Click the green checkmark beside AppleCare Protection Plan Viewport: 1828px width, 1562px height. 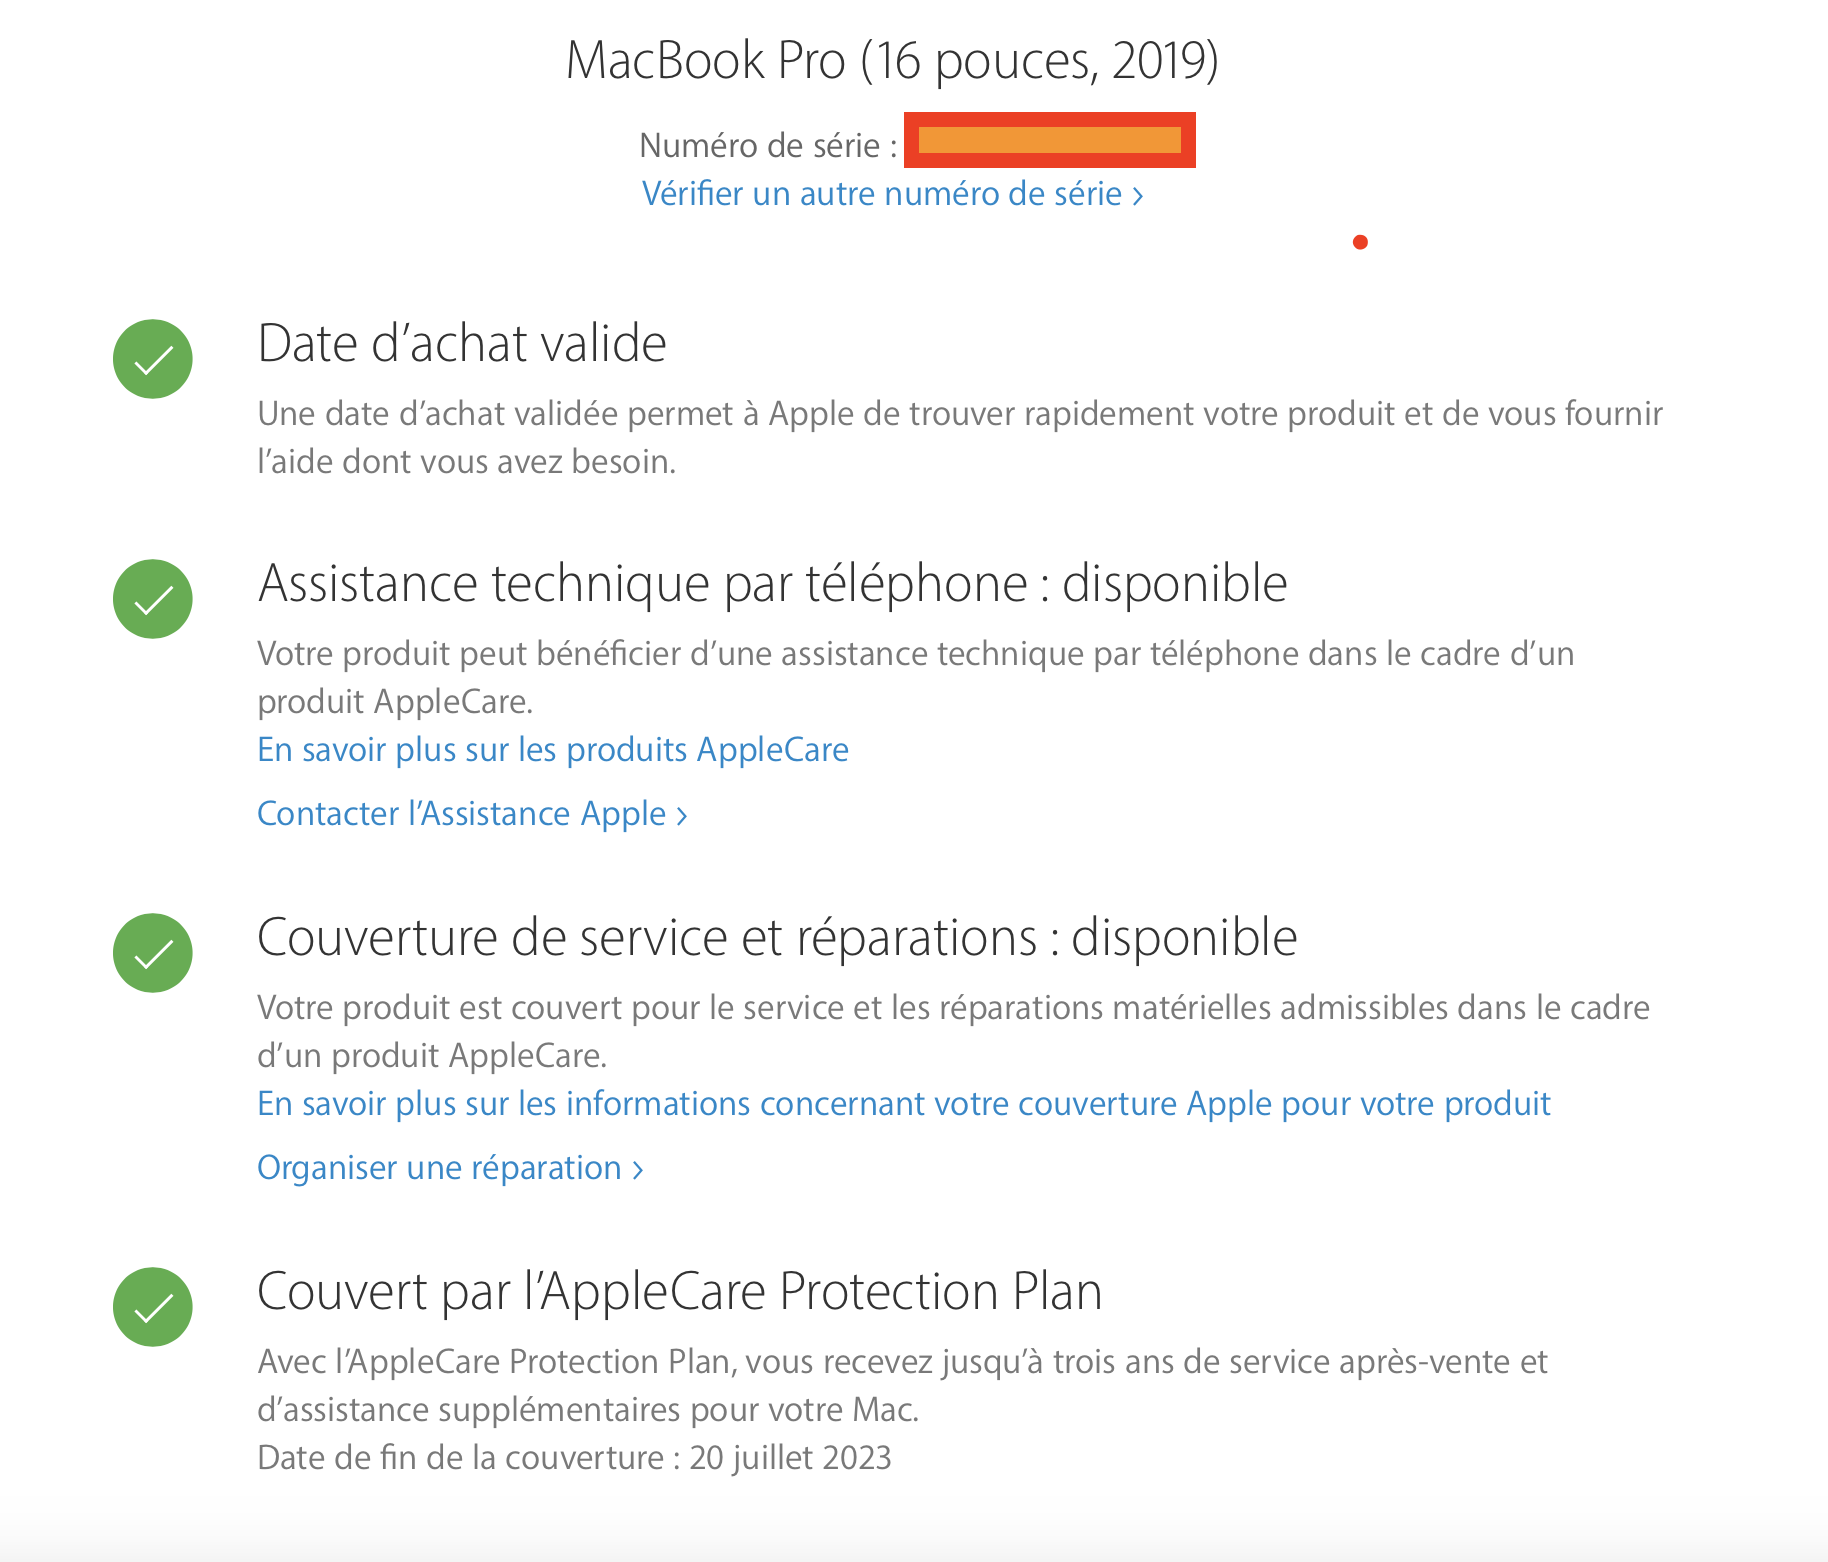click(153, 1307)
